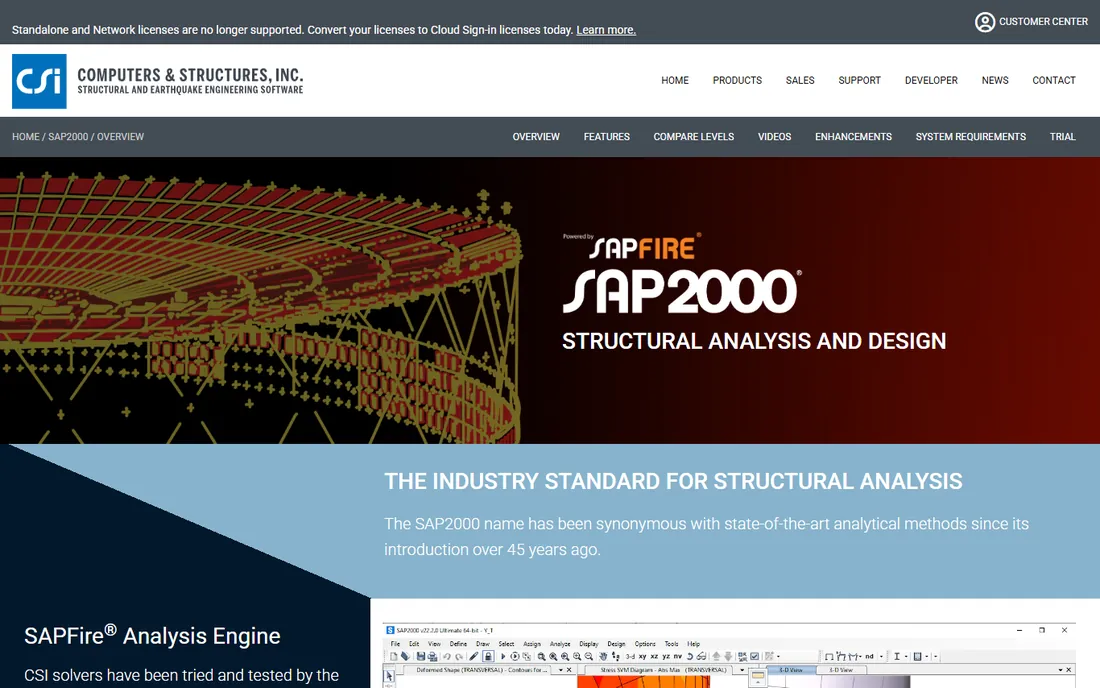
Task: Click the SAP2000 app icon in title bar
Action: pyautogui.click(x=390, y=630)
